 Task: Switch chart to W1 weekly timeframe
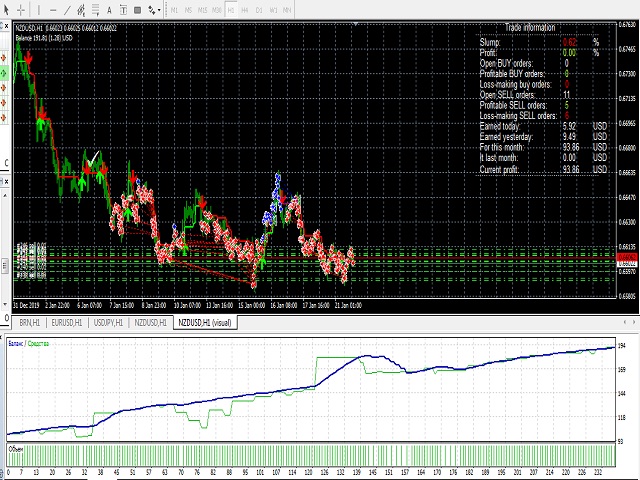273,10
